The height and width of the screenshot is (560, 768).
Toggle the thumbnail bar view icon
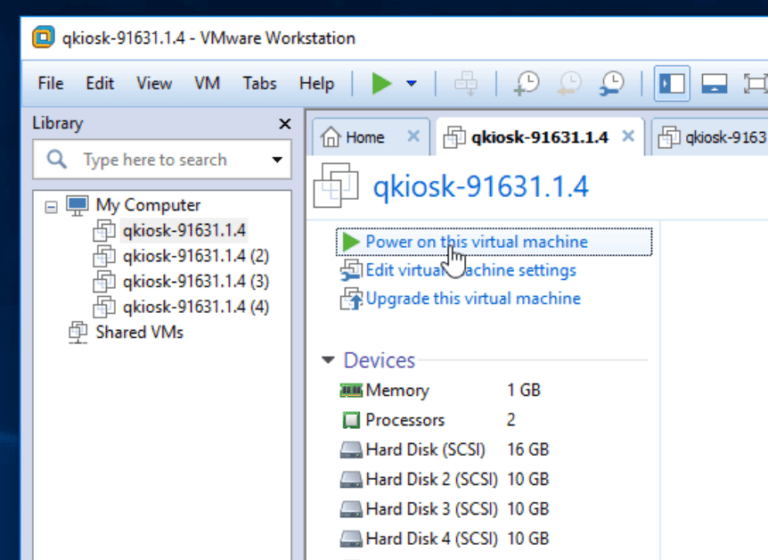(713, 84)
